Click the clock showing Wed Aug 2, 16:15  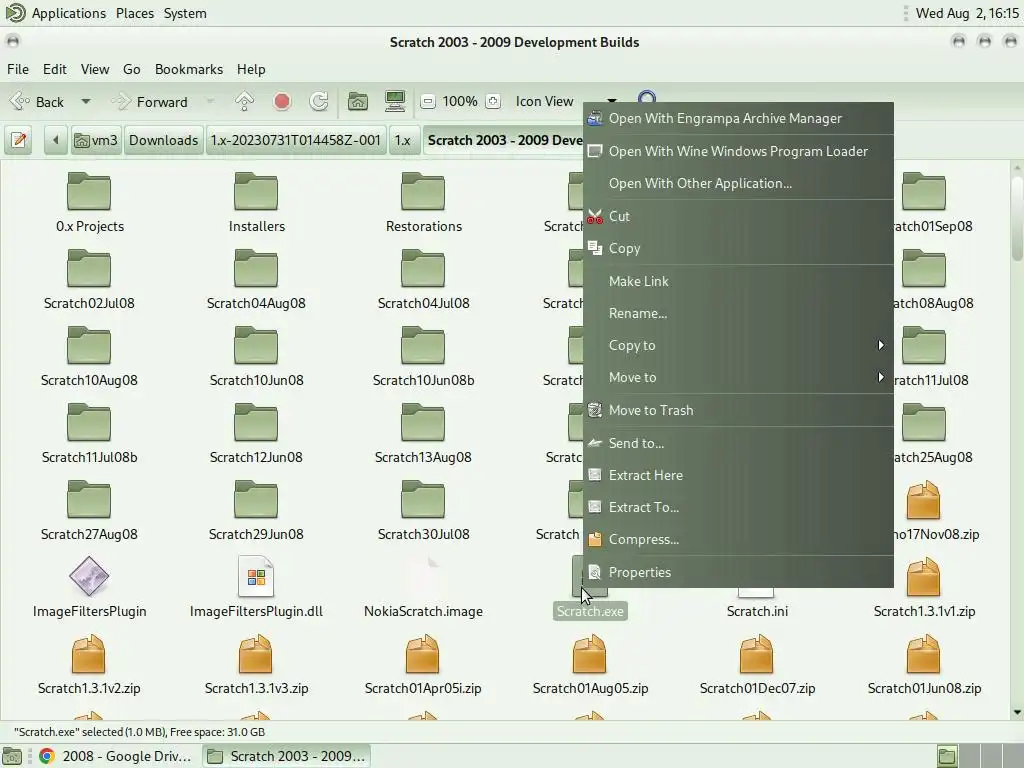click(x=967, y=13)
